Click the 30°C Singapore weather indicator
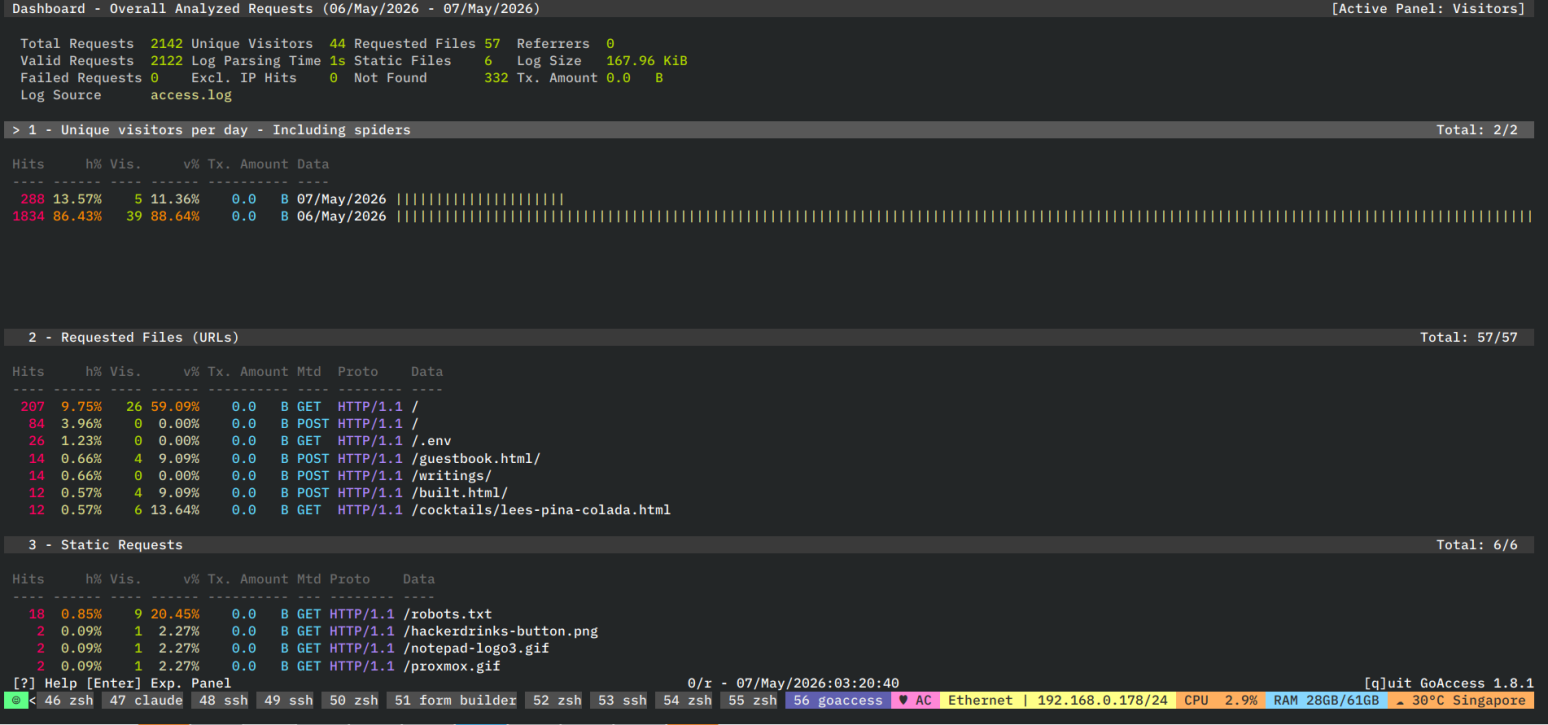This screenshot has width=1548, height=725. (1461, 701)
